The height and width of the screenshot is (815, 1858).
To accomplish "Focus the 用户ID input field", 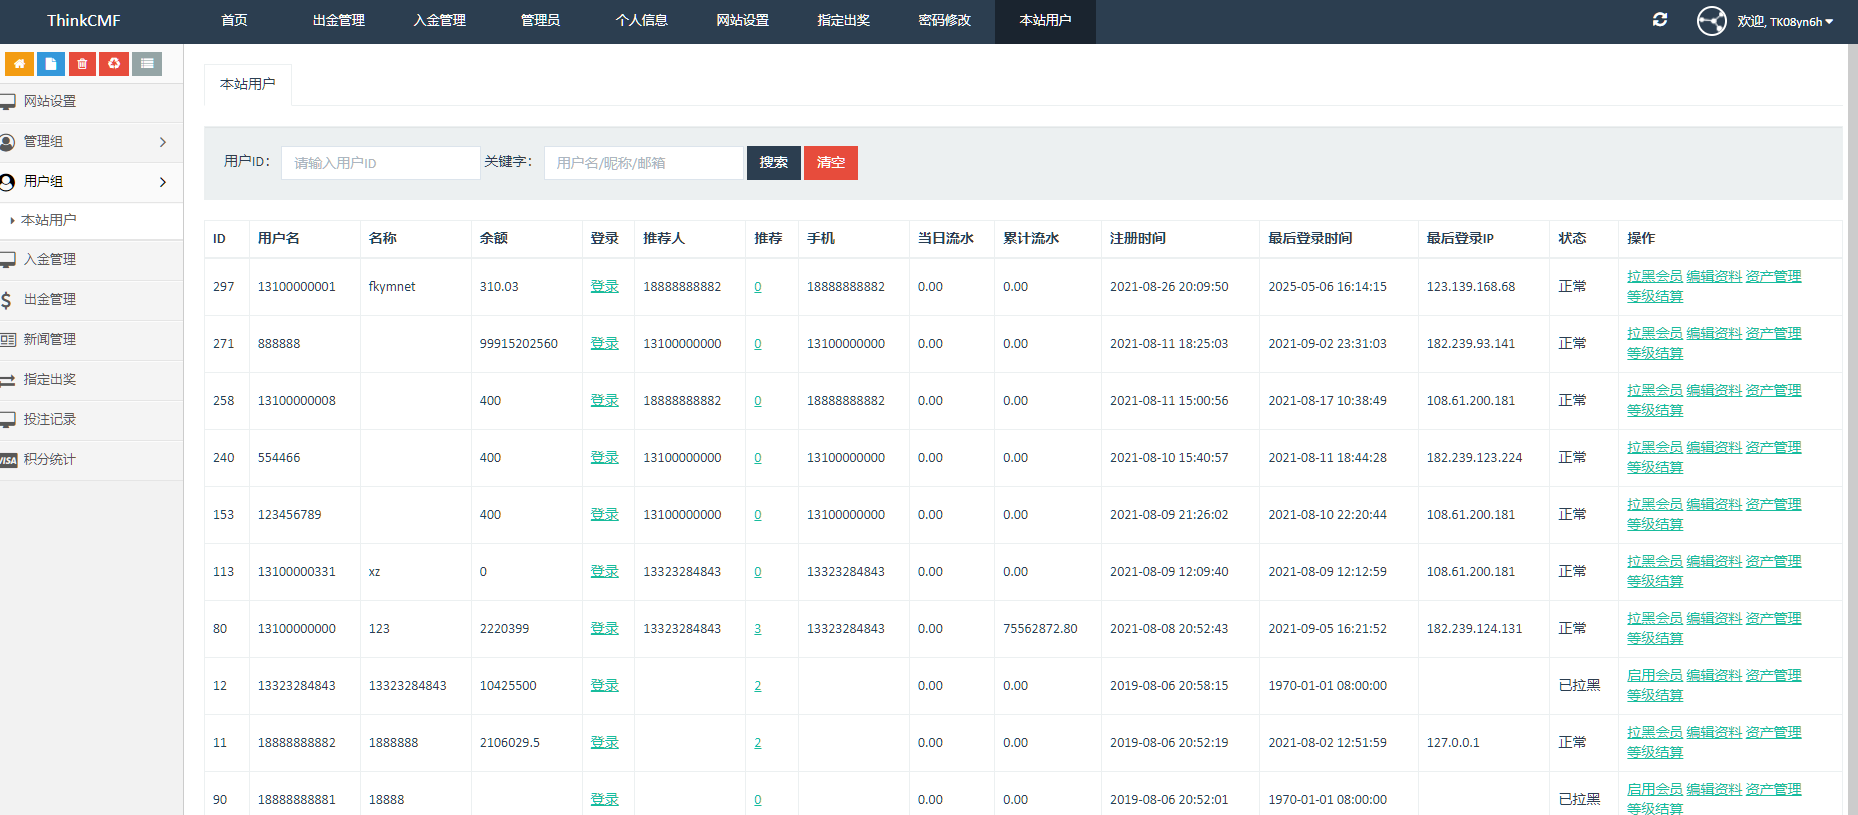I will pyautogui.click(x=380, y=163).
